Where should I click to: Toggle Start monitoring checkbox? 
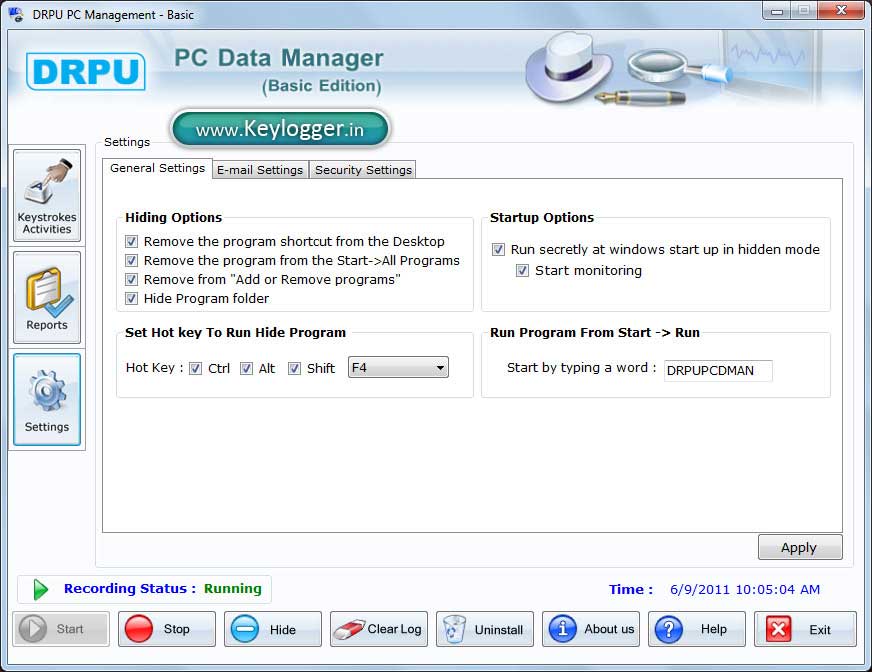tap(522, 270)
